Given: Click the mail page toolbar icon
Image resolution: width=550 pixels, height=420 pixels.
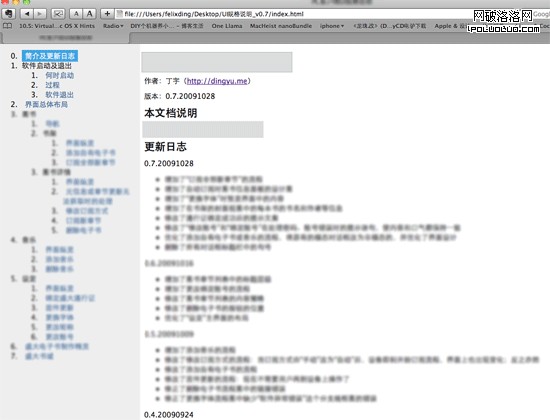Looking at the screenshot, I should tap(58, 14).
